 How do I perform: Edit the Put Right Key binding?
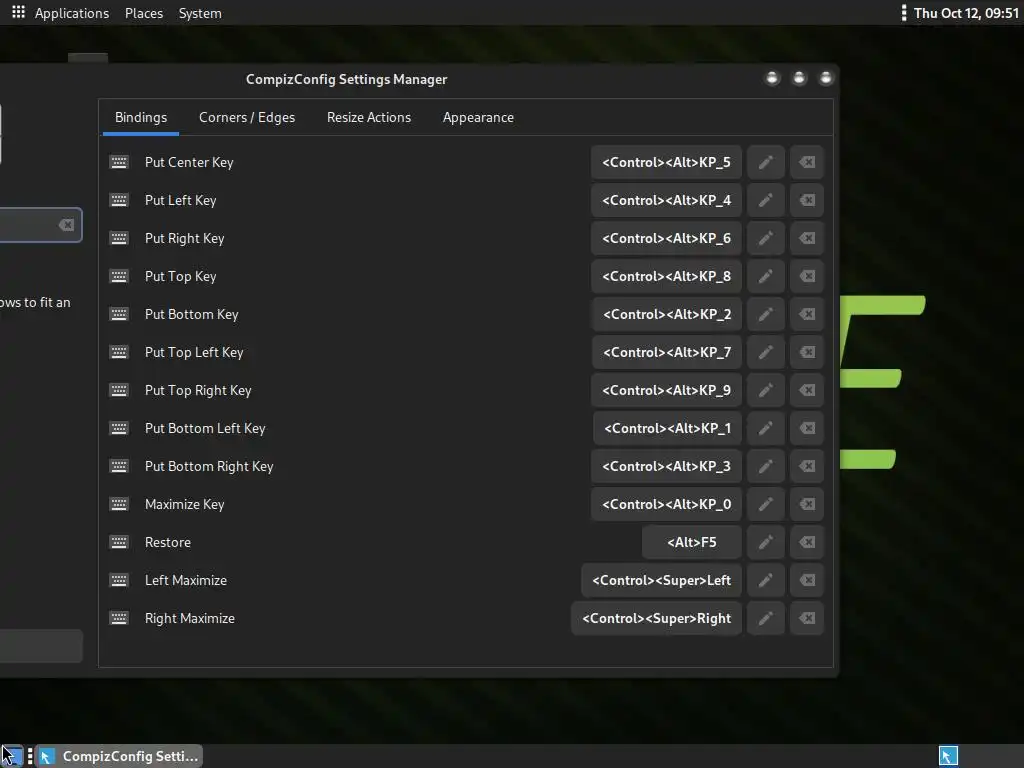(x=765, y=238)
